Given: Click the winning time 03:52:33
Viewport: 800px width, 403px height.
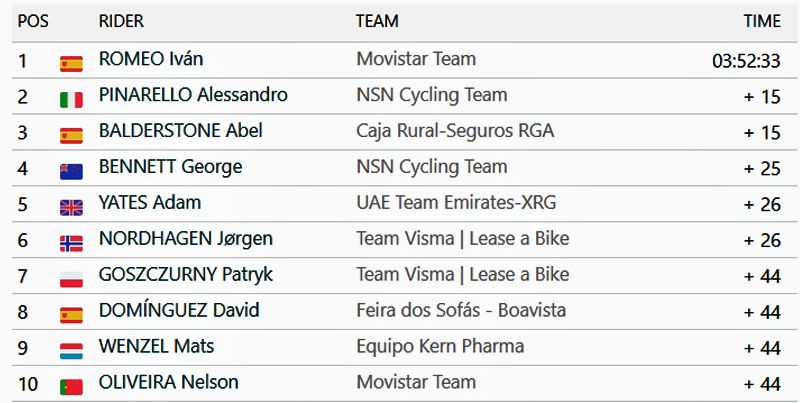Looking at the screenshot, I should click(746, 60).
